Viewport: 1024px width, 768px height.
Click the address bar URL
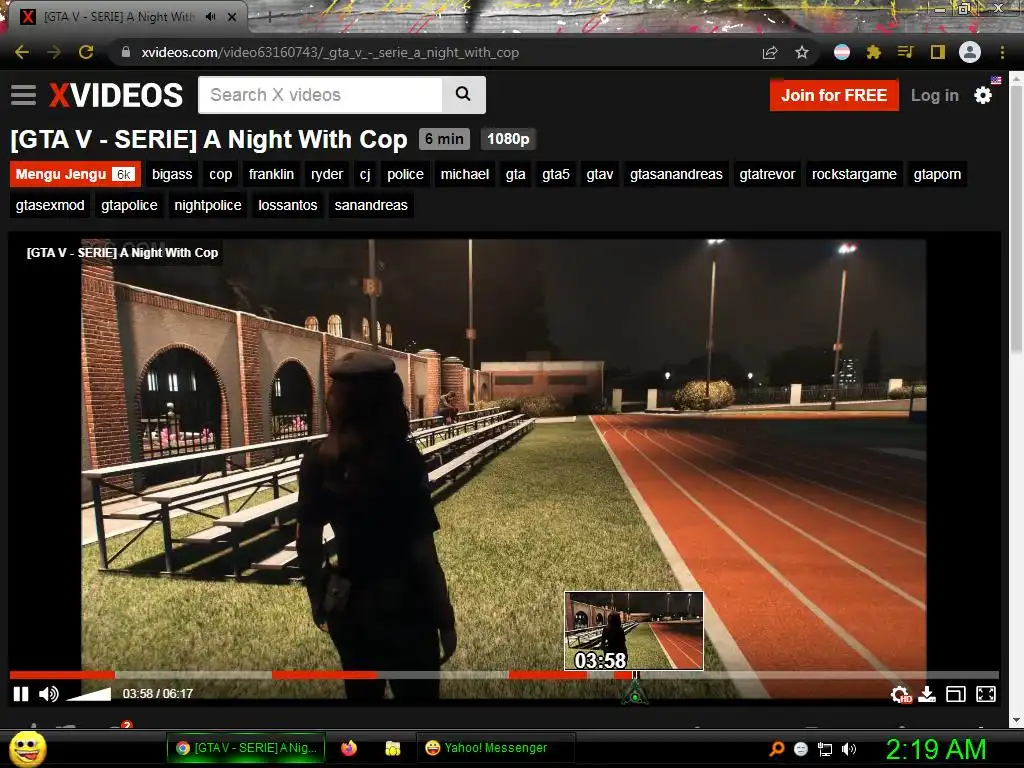click(x=330, y=52)
